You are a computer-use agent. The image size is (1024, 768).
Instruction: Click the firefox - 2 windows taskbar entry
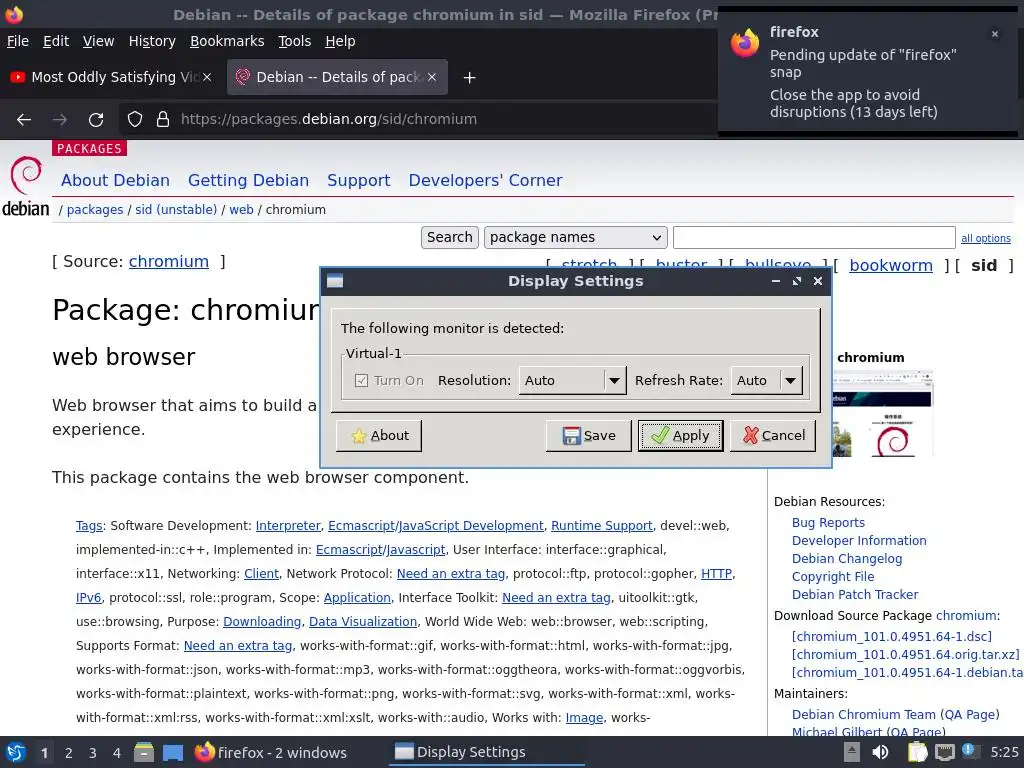tap(270, 752)
